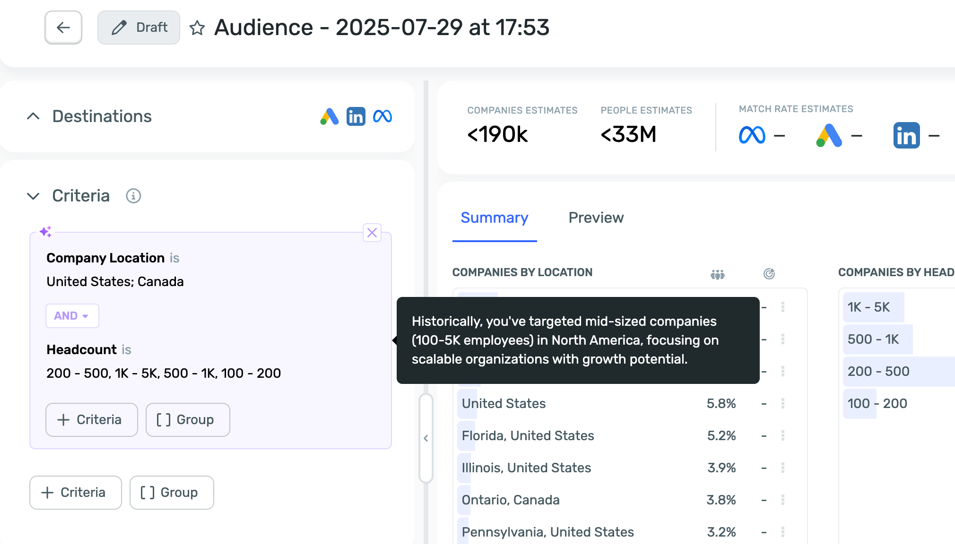
Task: Collapse the Destinations section
Action: [x=33, y=117]
